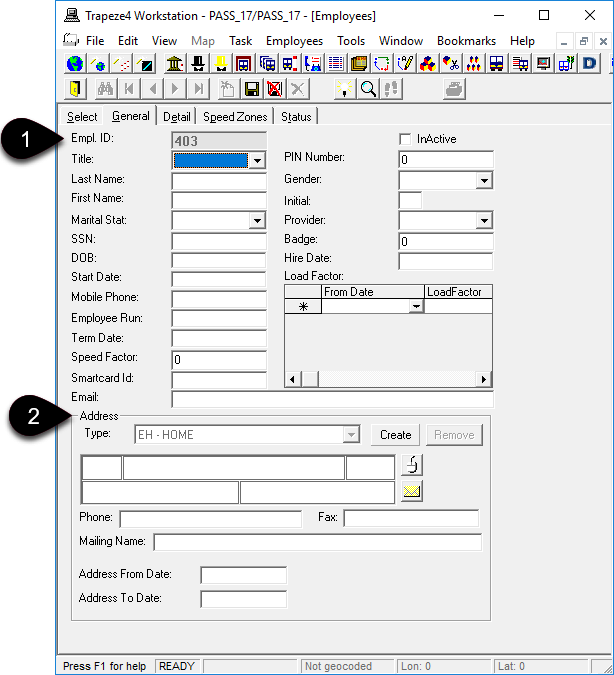Open the Provider dropdown
Viewport: 614px width, 675px height.
tap(484, 221)
